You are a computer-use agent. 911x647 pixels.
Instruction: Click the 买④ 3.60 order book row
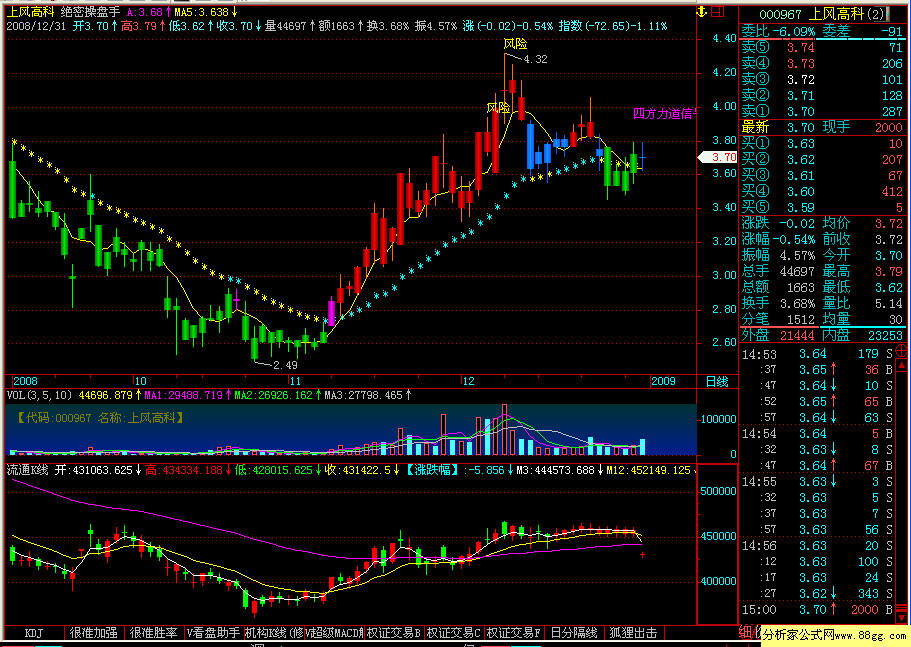822,191
